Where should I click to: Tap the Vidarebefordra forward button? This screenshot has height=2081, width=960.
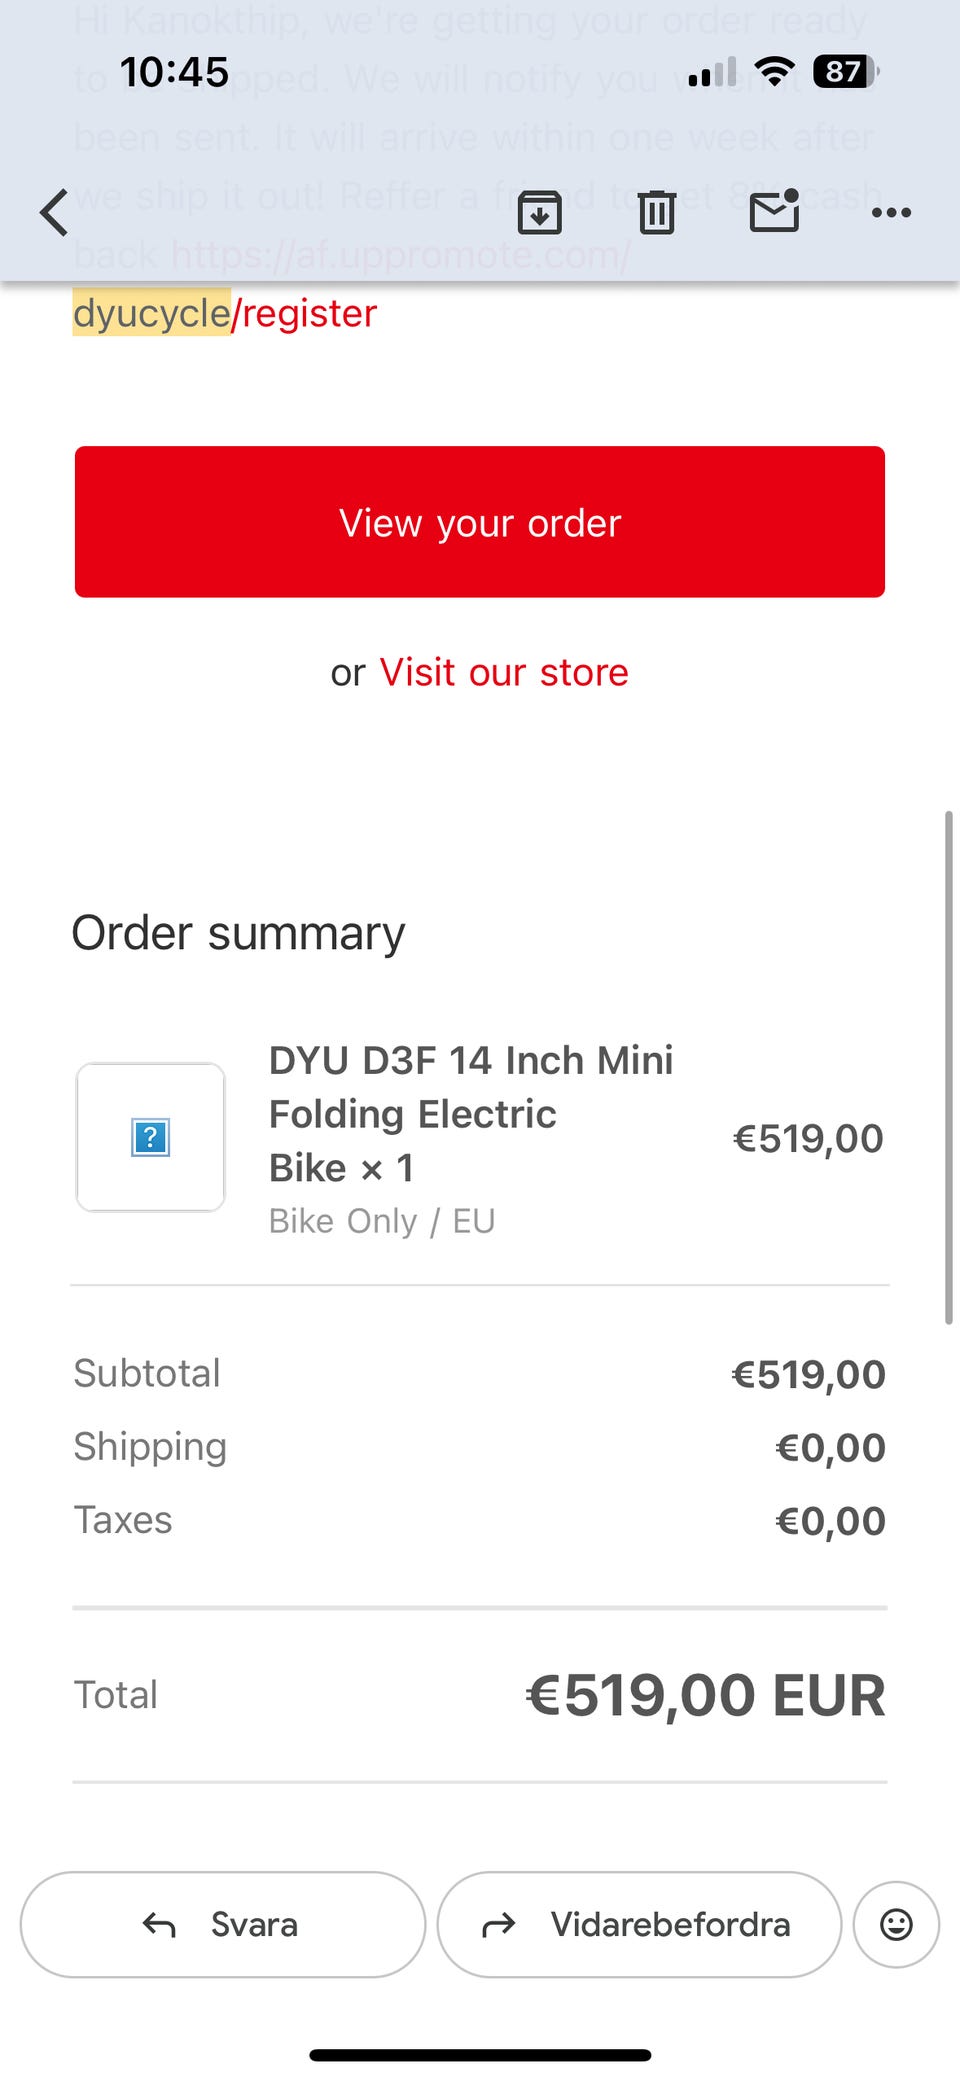pyautogui.click(x=639, y=1924)
